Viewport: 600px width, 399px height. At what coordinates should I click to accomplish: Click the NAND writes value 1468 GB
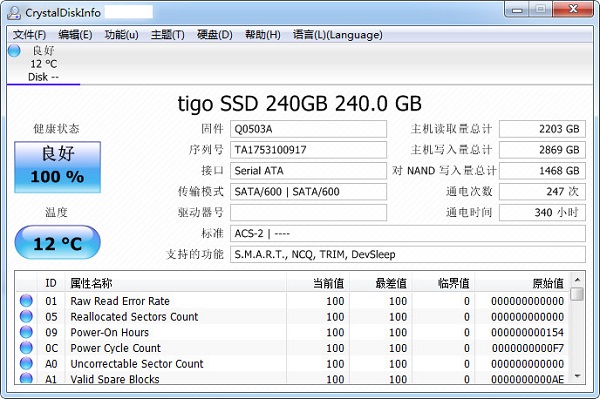(542, 171)
